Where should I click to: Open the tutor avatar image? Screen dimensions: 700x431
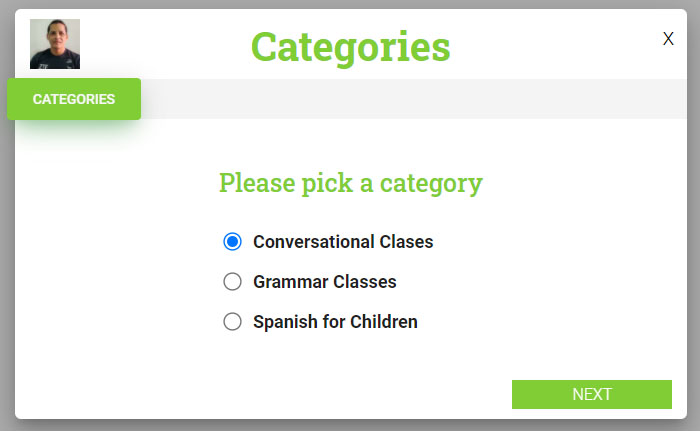[x=55, y=44]
